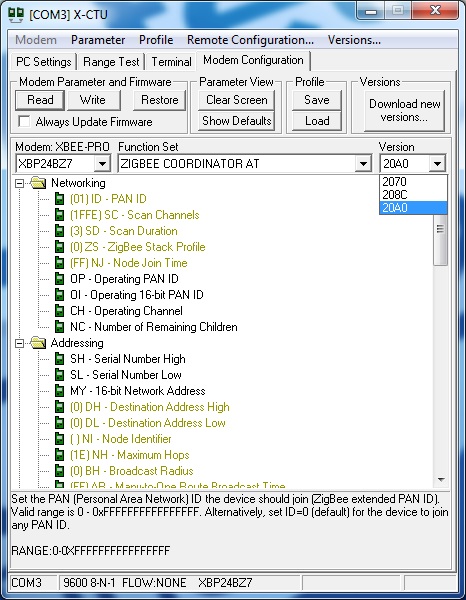Click the 9600 8-N-1 FLOW:NONE status text
This screenshot has height=600, width=466.
(125, 583)
